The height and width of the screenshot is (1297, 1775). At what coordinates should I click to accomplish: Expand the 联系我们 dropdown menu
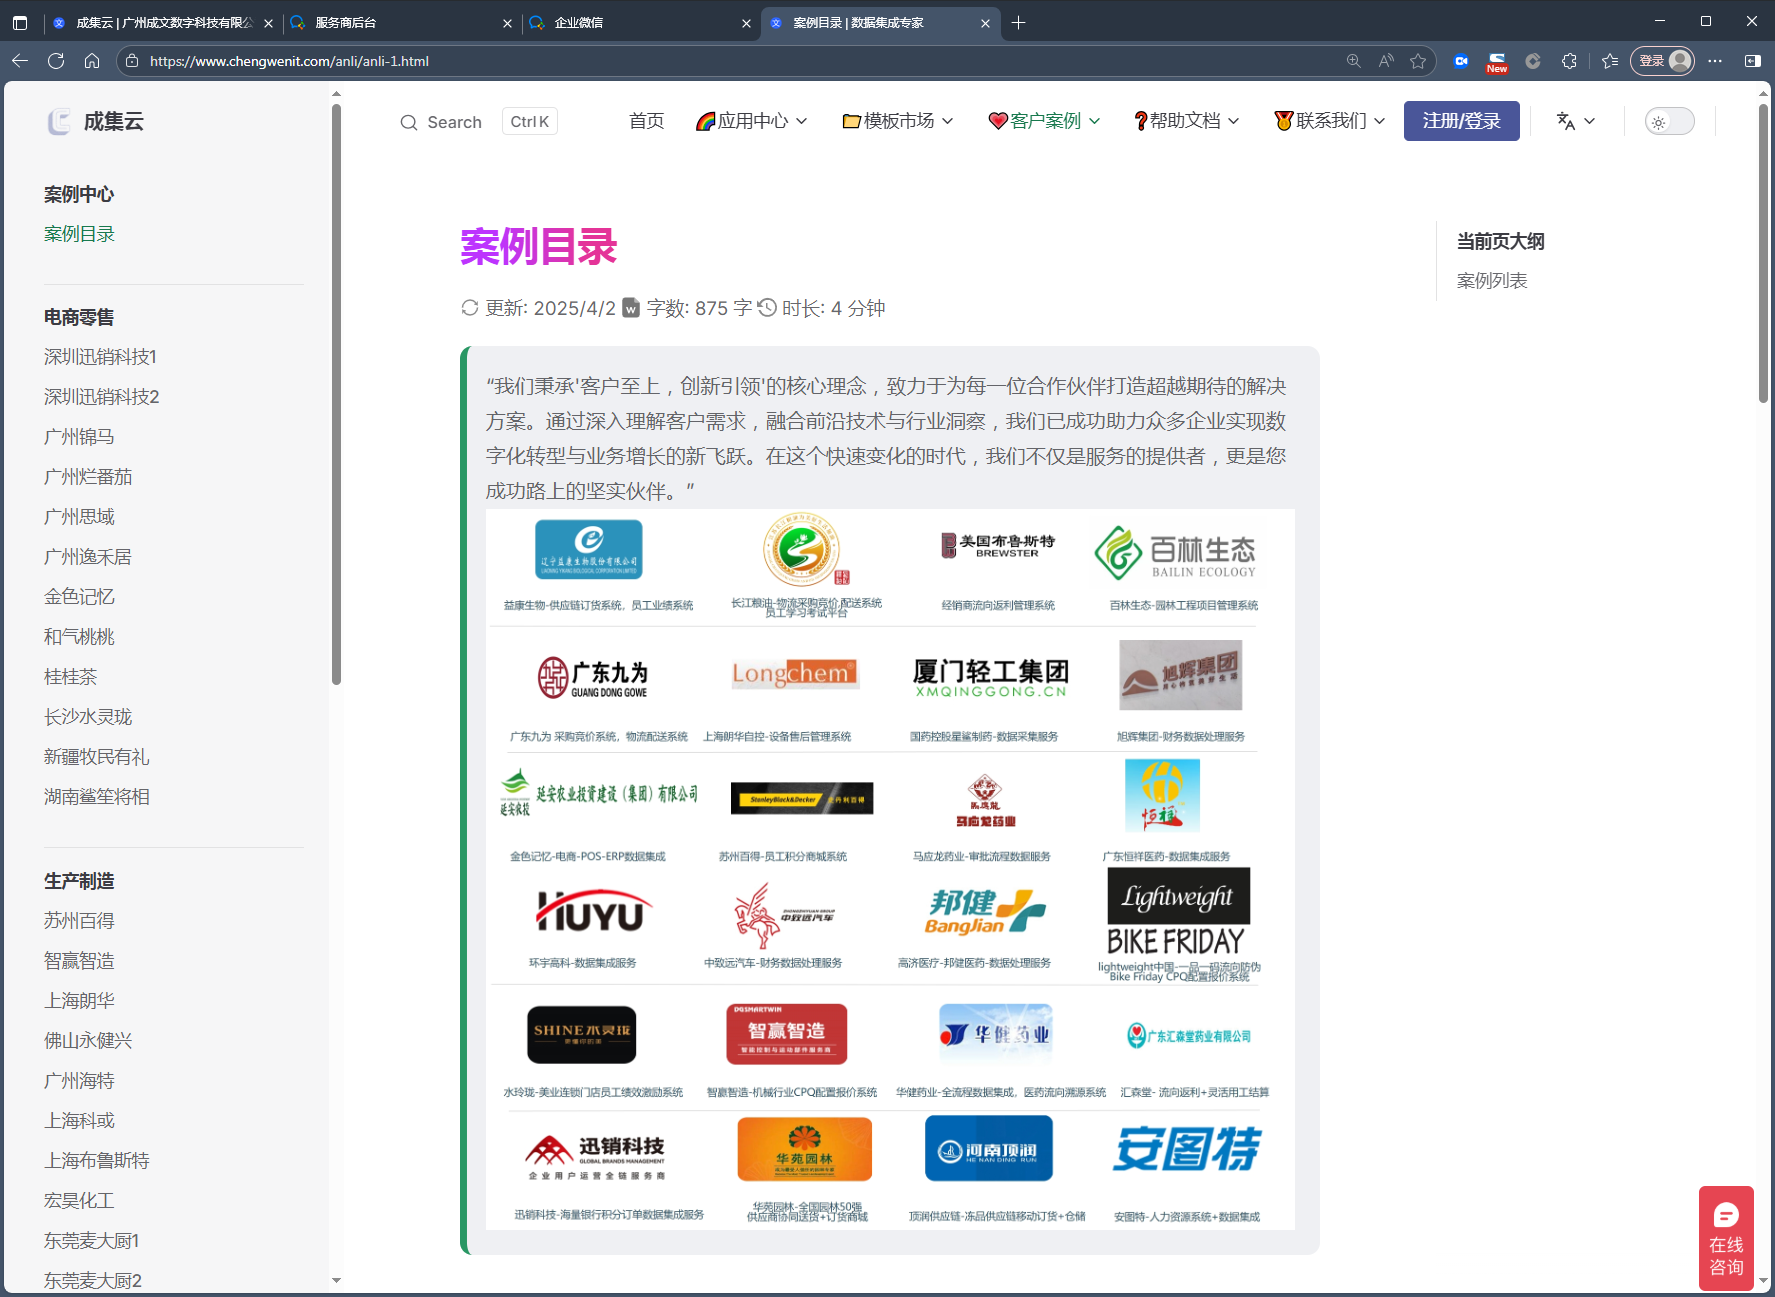(1329, 121)
